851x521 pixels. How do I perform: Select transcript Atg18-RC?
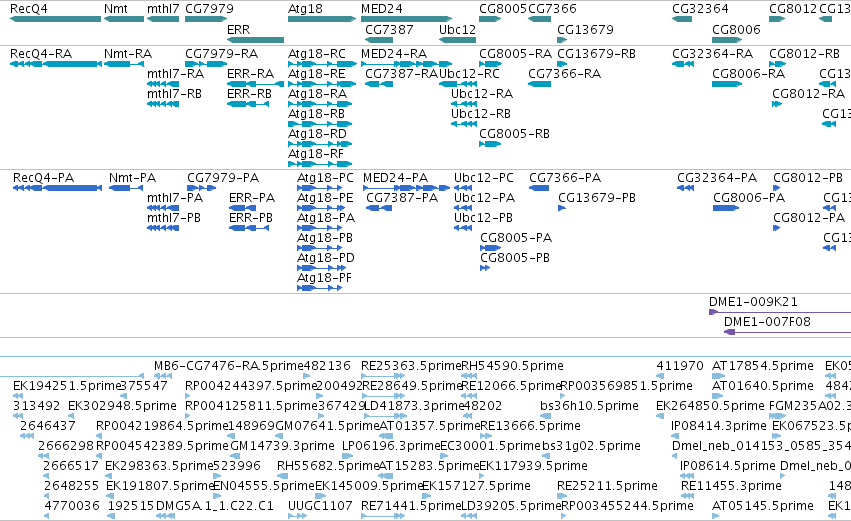pos(322,64)
